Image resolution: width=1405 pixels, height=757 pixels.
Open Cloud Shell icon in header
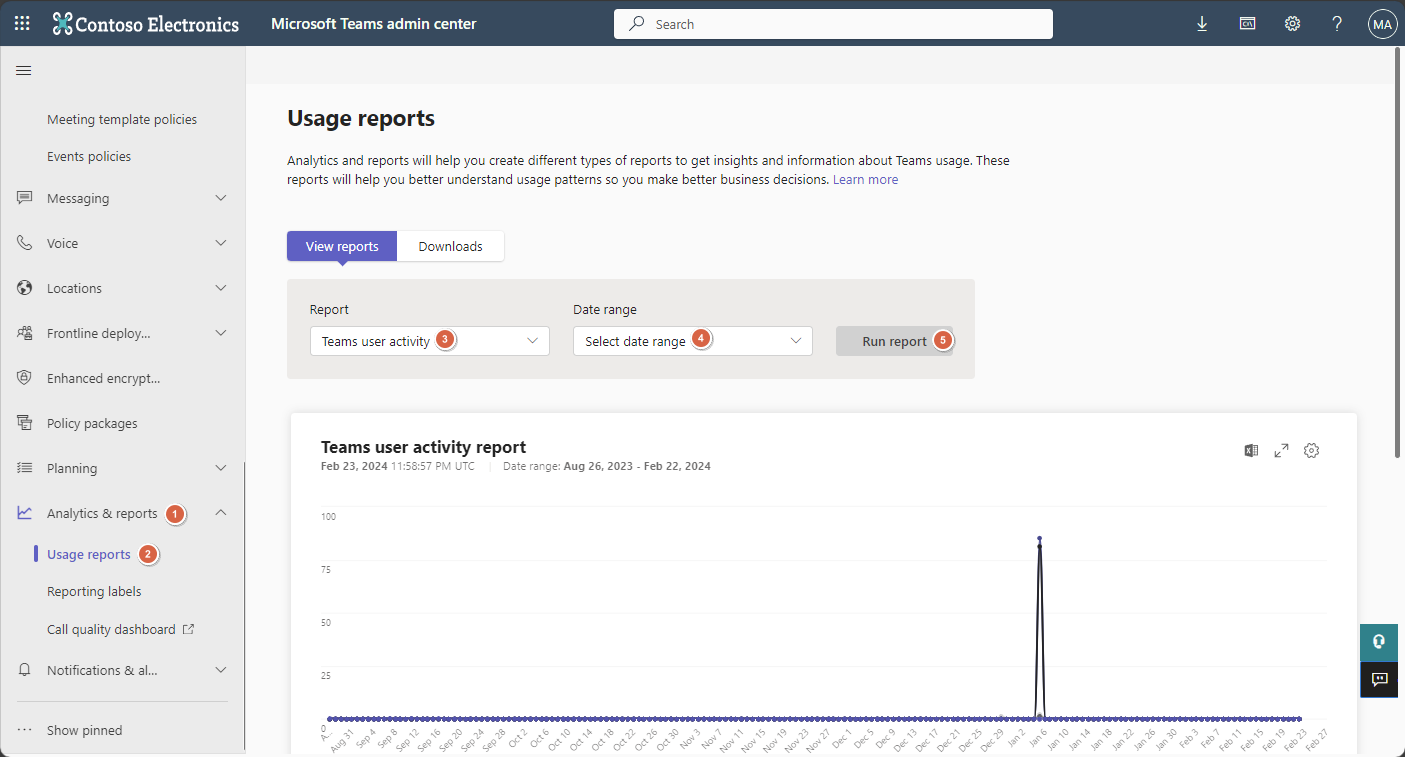pyautogui.click(x=1247, y=24)
